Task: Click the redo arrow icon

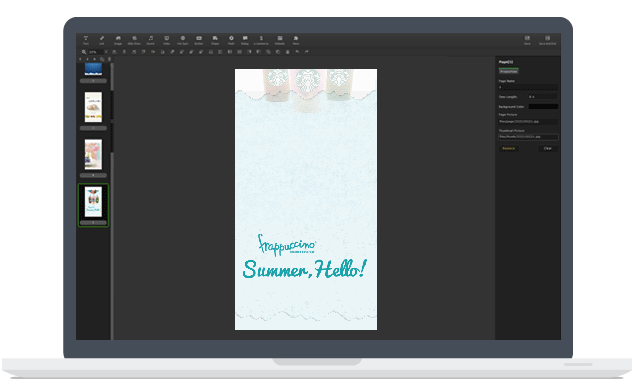Action: (x=306, y=52)
